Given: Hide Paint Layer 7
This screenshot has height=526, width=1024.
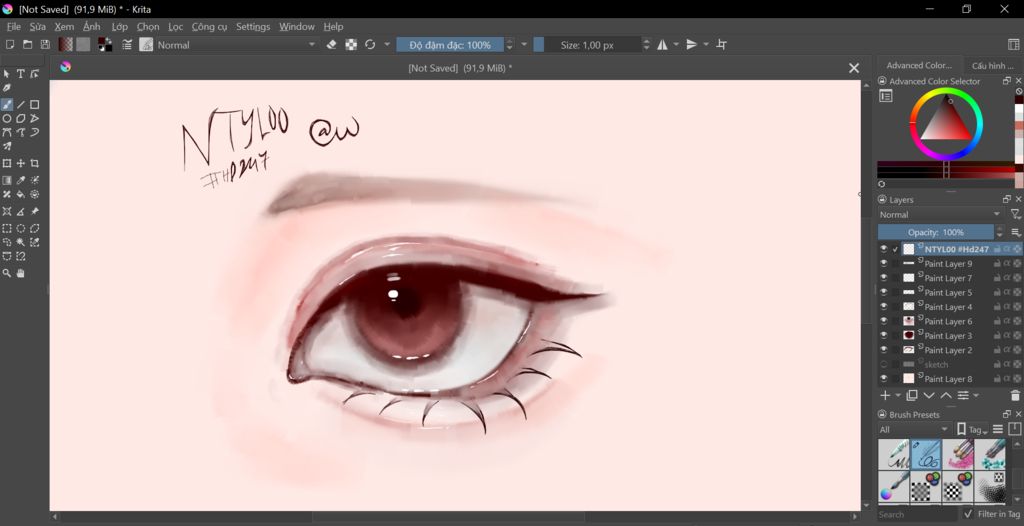Looking at the screenshot, I should click(x=884, y=278).
